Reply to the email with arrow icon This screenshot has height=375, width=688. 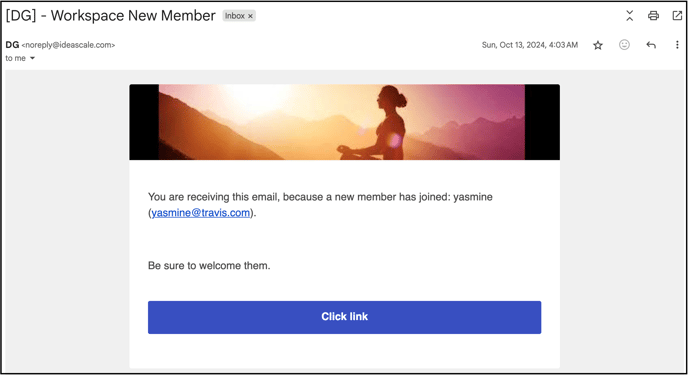click(x=651, y=45)
